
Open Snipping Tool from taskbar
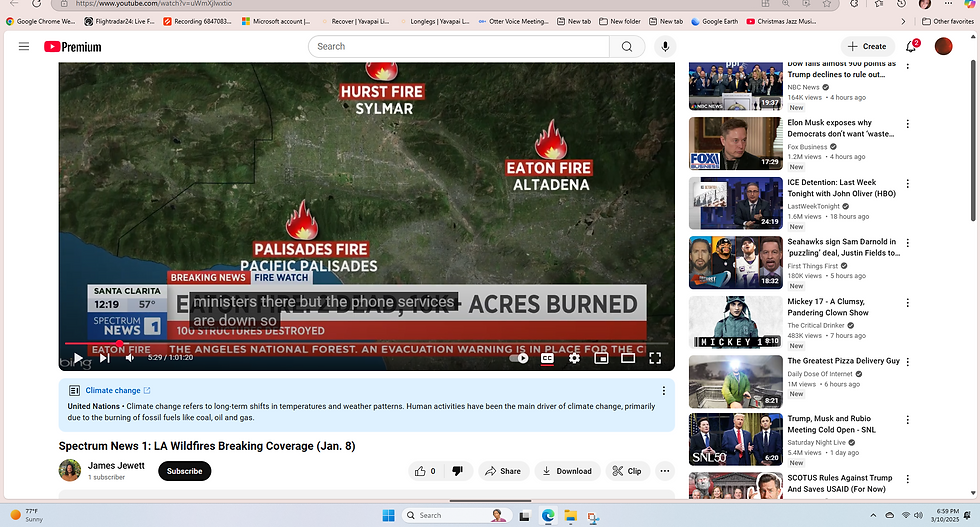coord(593,516)
